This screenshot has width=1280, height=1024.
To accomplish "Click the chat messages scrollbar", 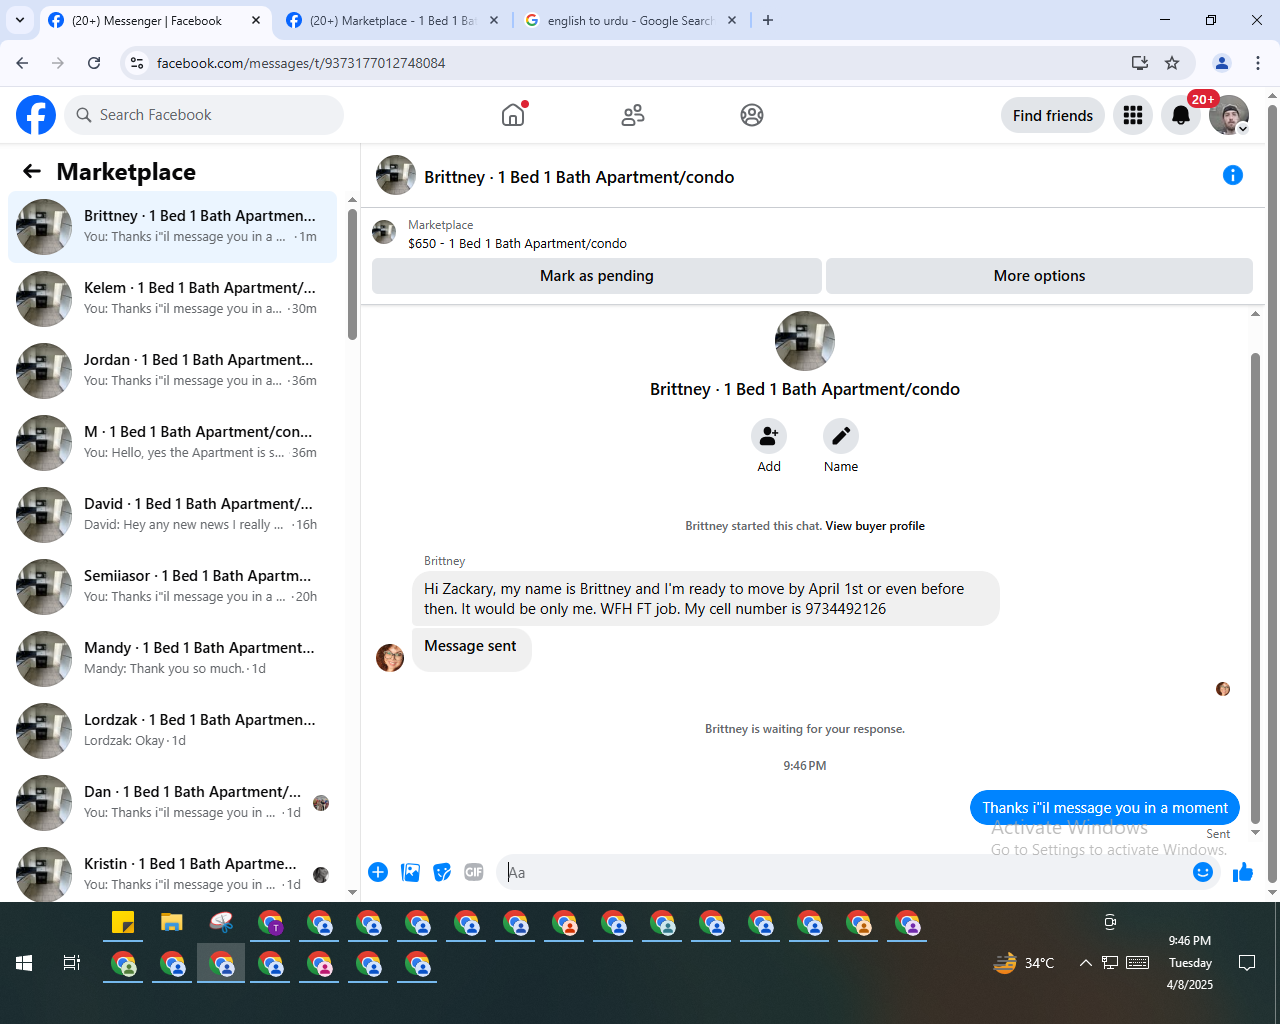I will (x=1256, y=588).
